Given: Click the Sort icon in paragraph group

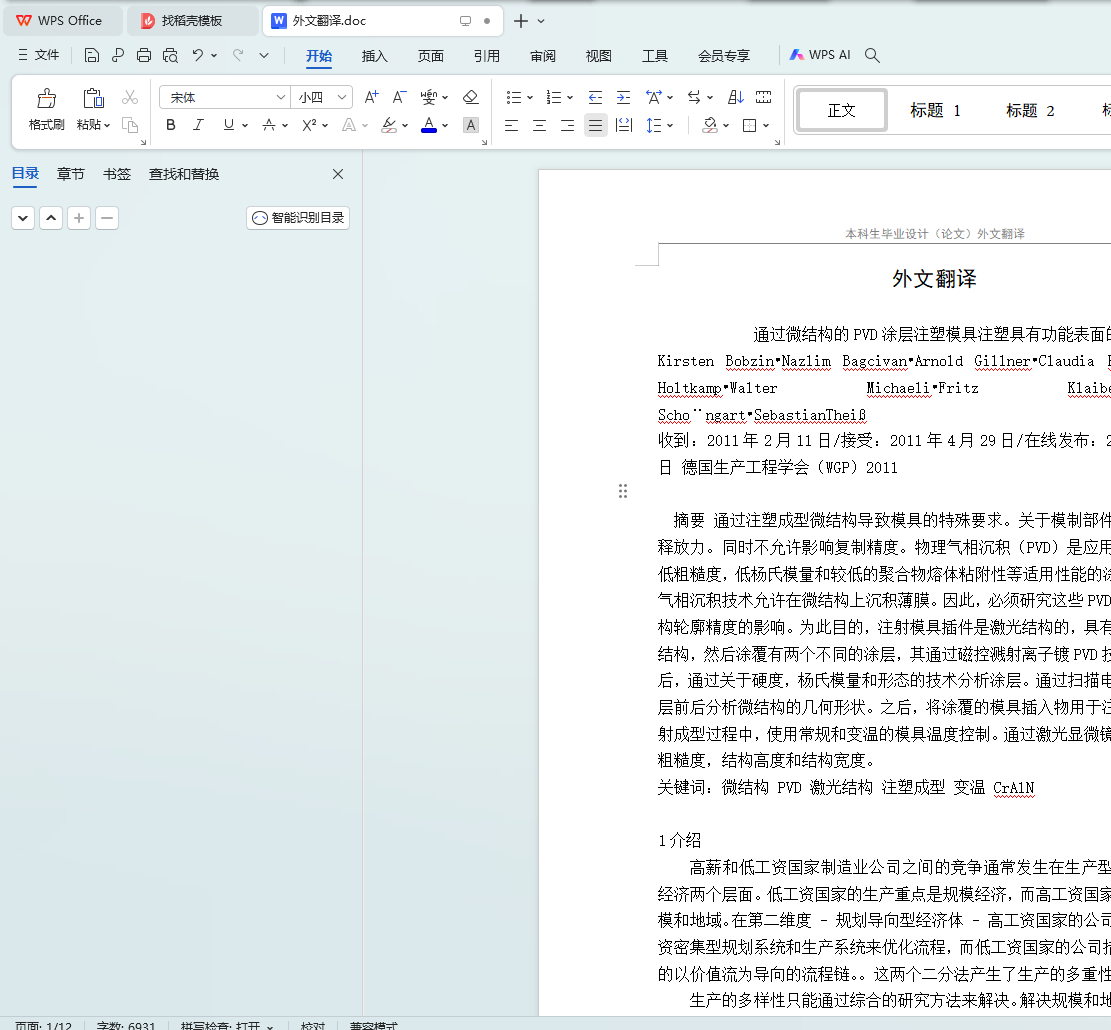Looking at the screenshot, I should pyautogui.click(x=736, y=97).
